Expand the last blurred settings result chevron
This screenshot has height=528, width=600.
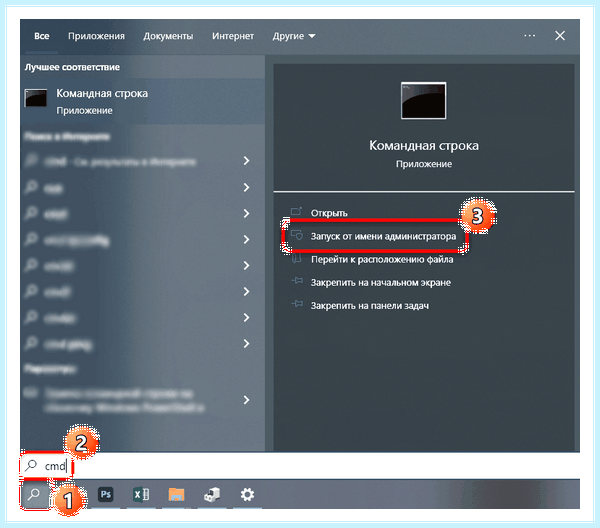[247, 400]
